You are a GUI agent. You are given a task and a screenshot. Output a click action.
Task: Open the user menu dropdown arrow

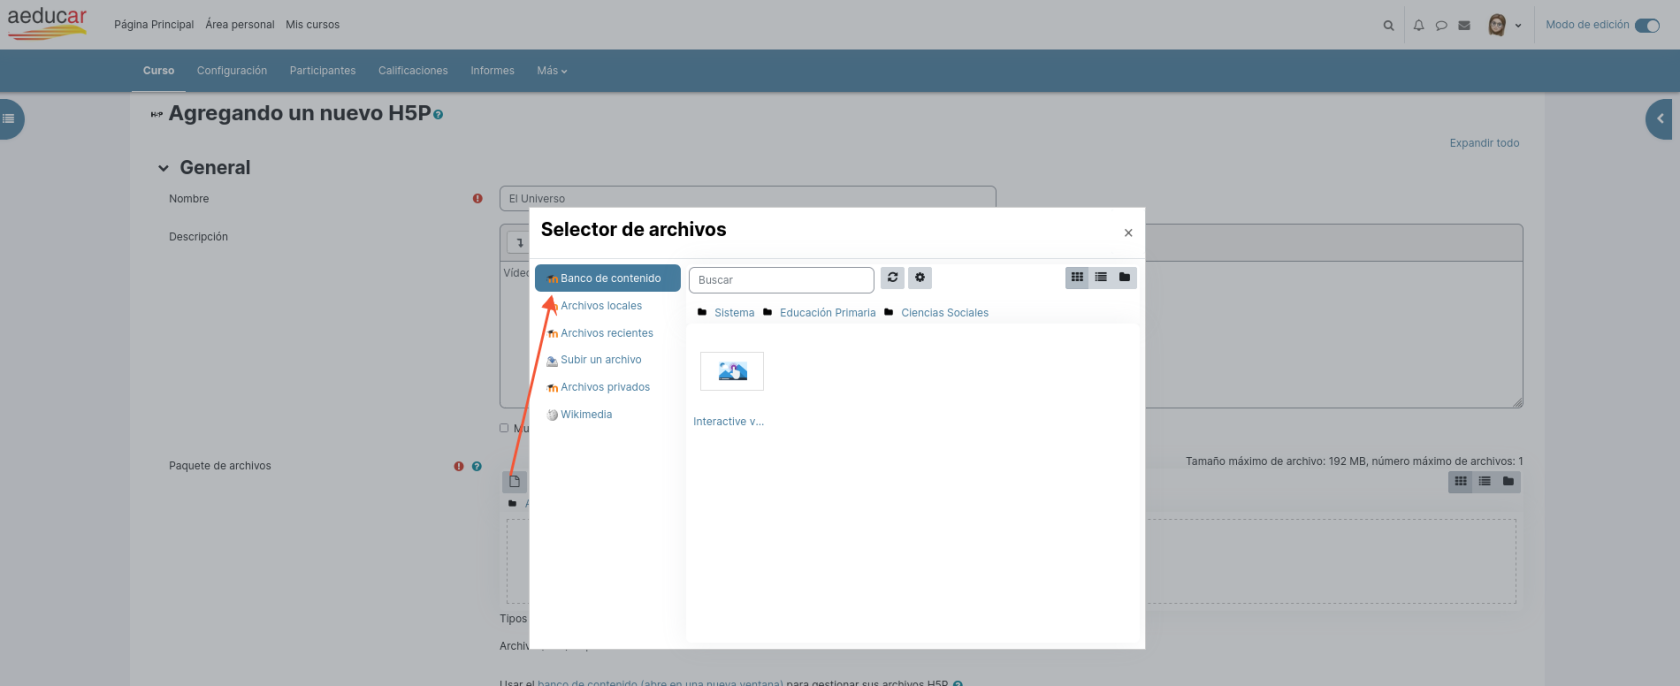pyautogui.click(x=1518, y=26)
